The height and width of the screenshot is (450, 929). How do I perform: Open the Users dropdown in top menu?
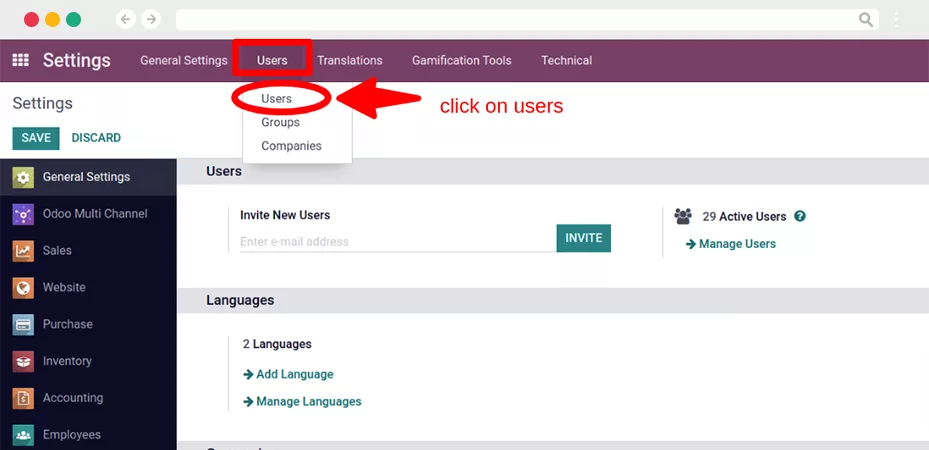[272, 60]
